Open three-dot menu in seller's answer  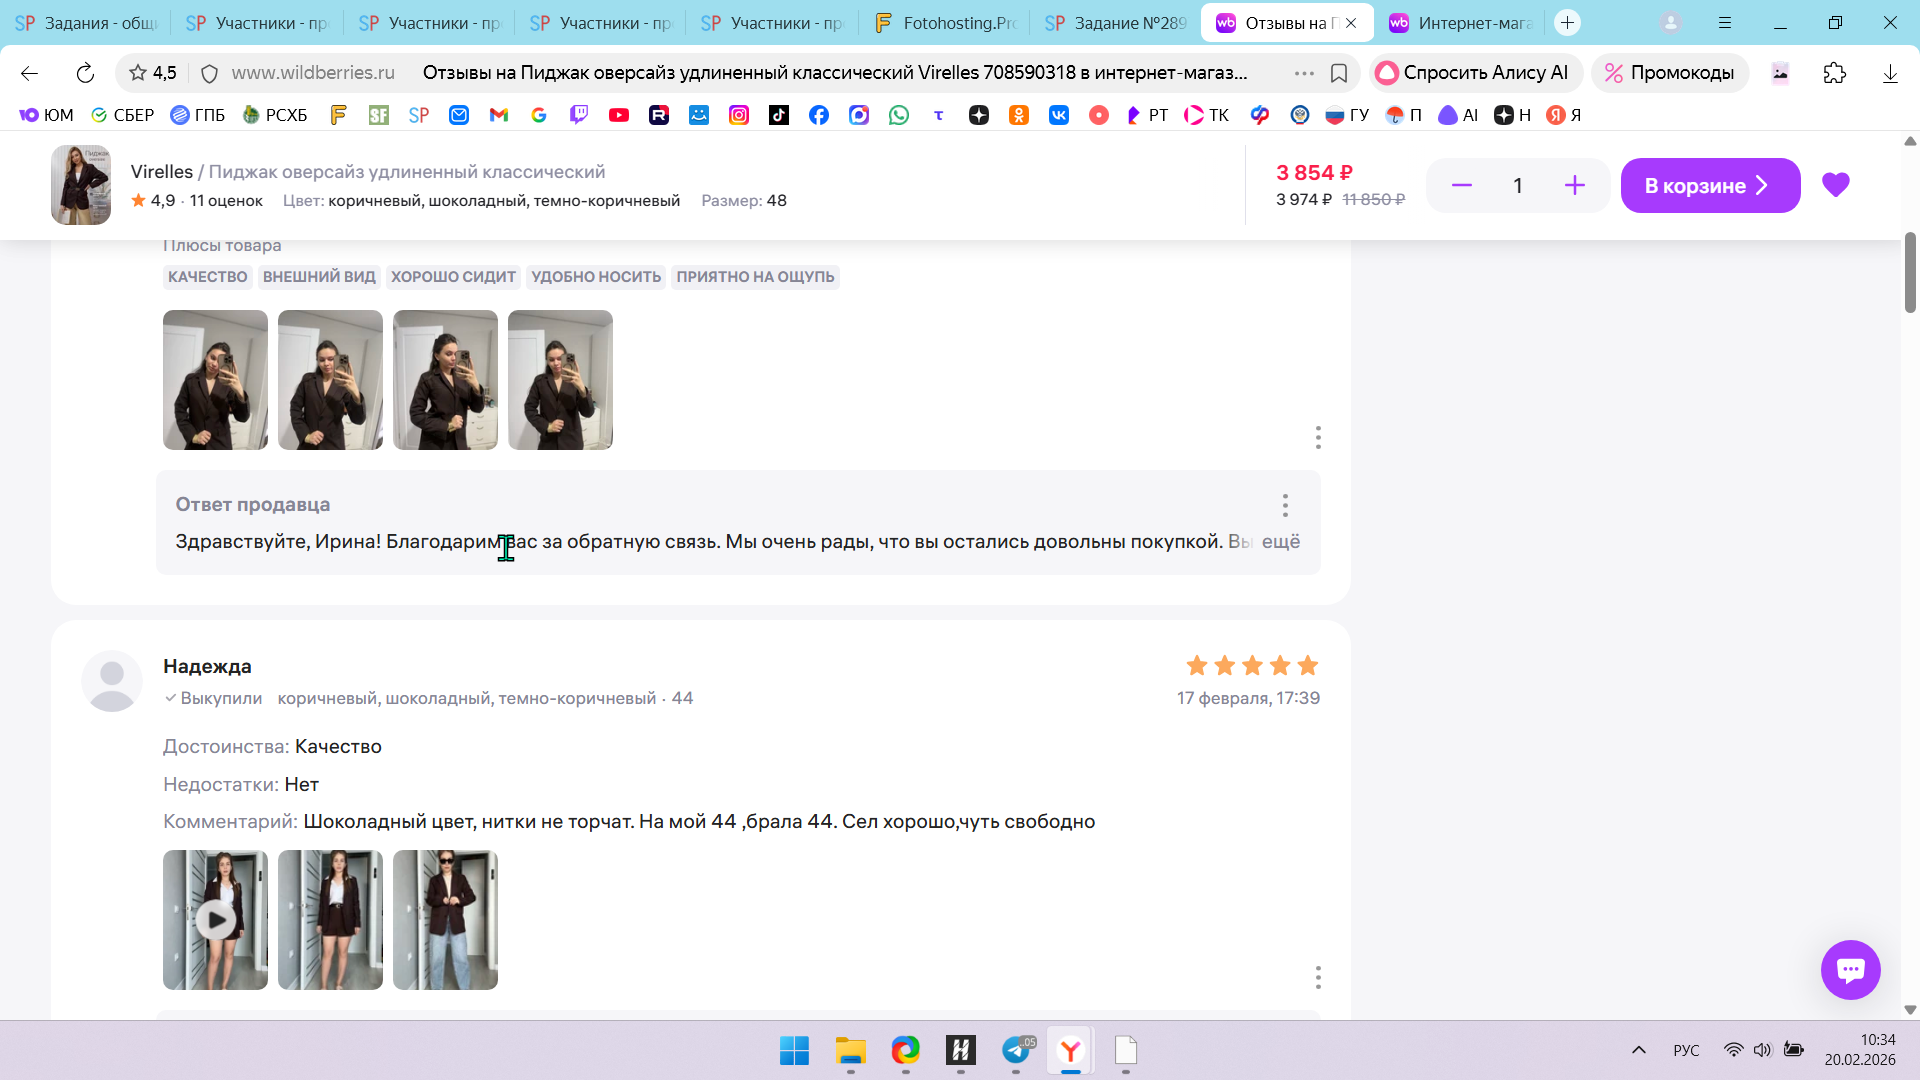click(x=1285, y=505)
